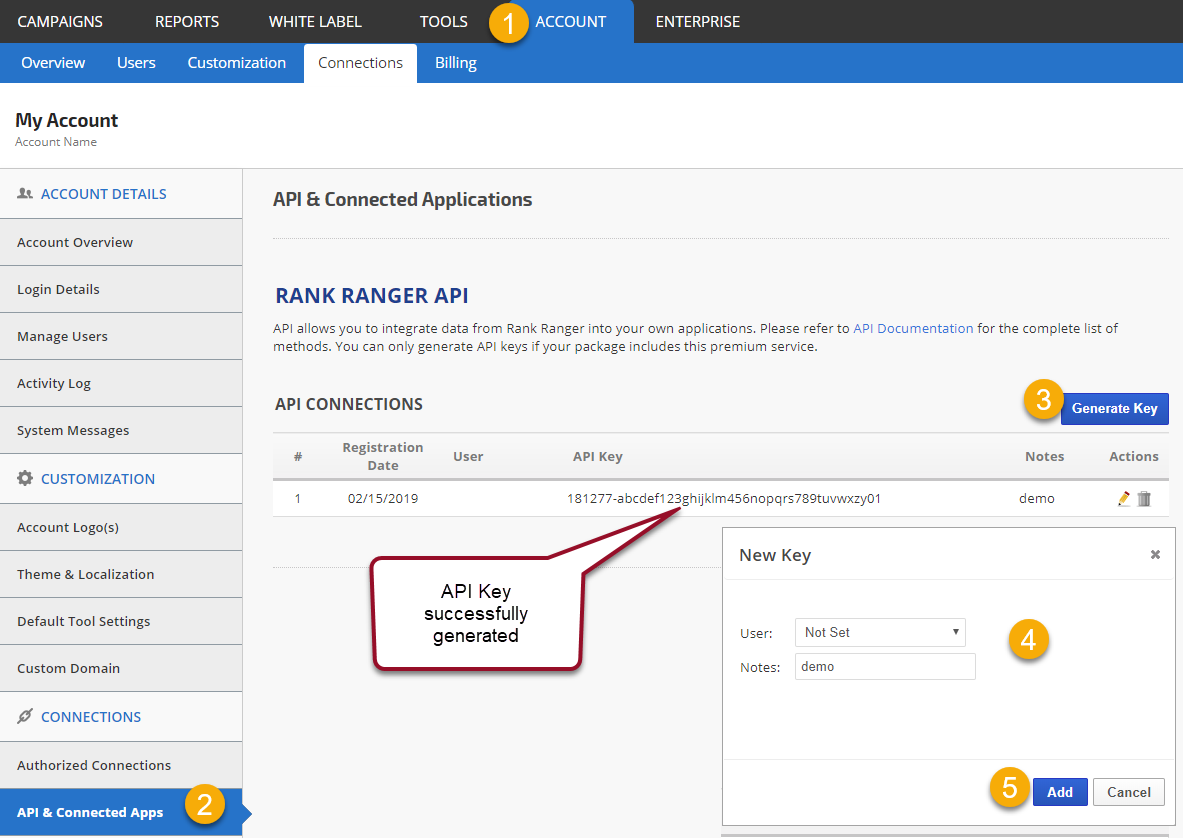Click the Connections link icon in sidebar

[25, 716]
